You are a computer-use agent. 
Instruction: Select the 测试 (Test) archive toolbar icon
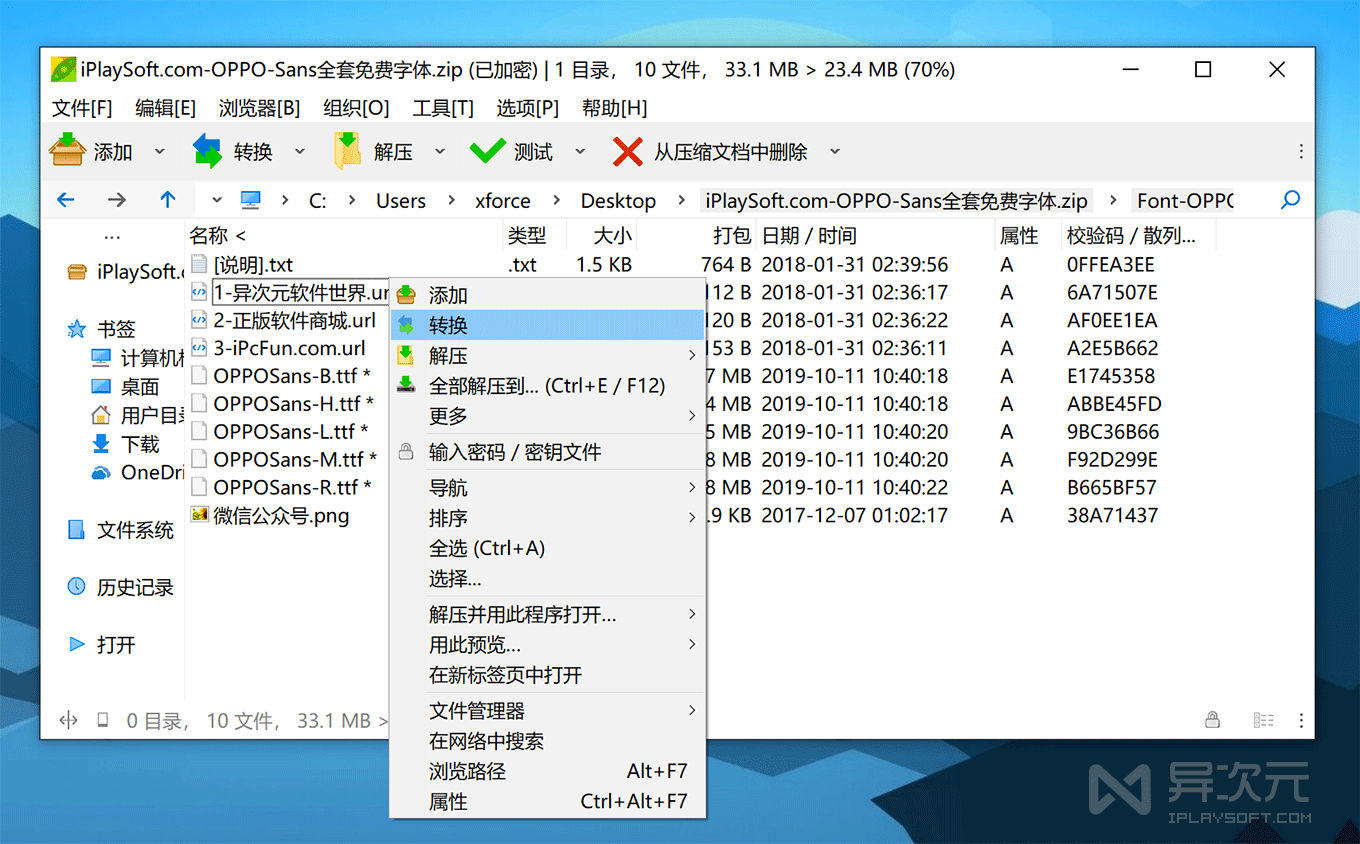point(487,150)
